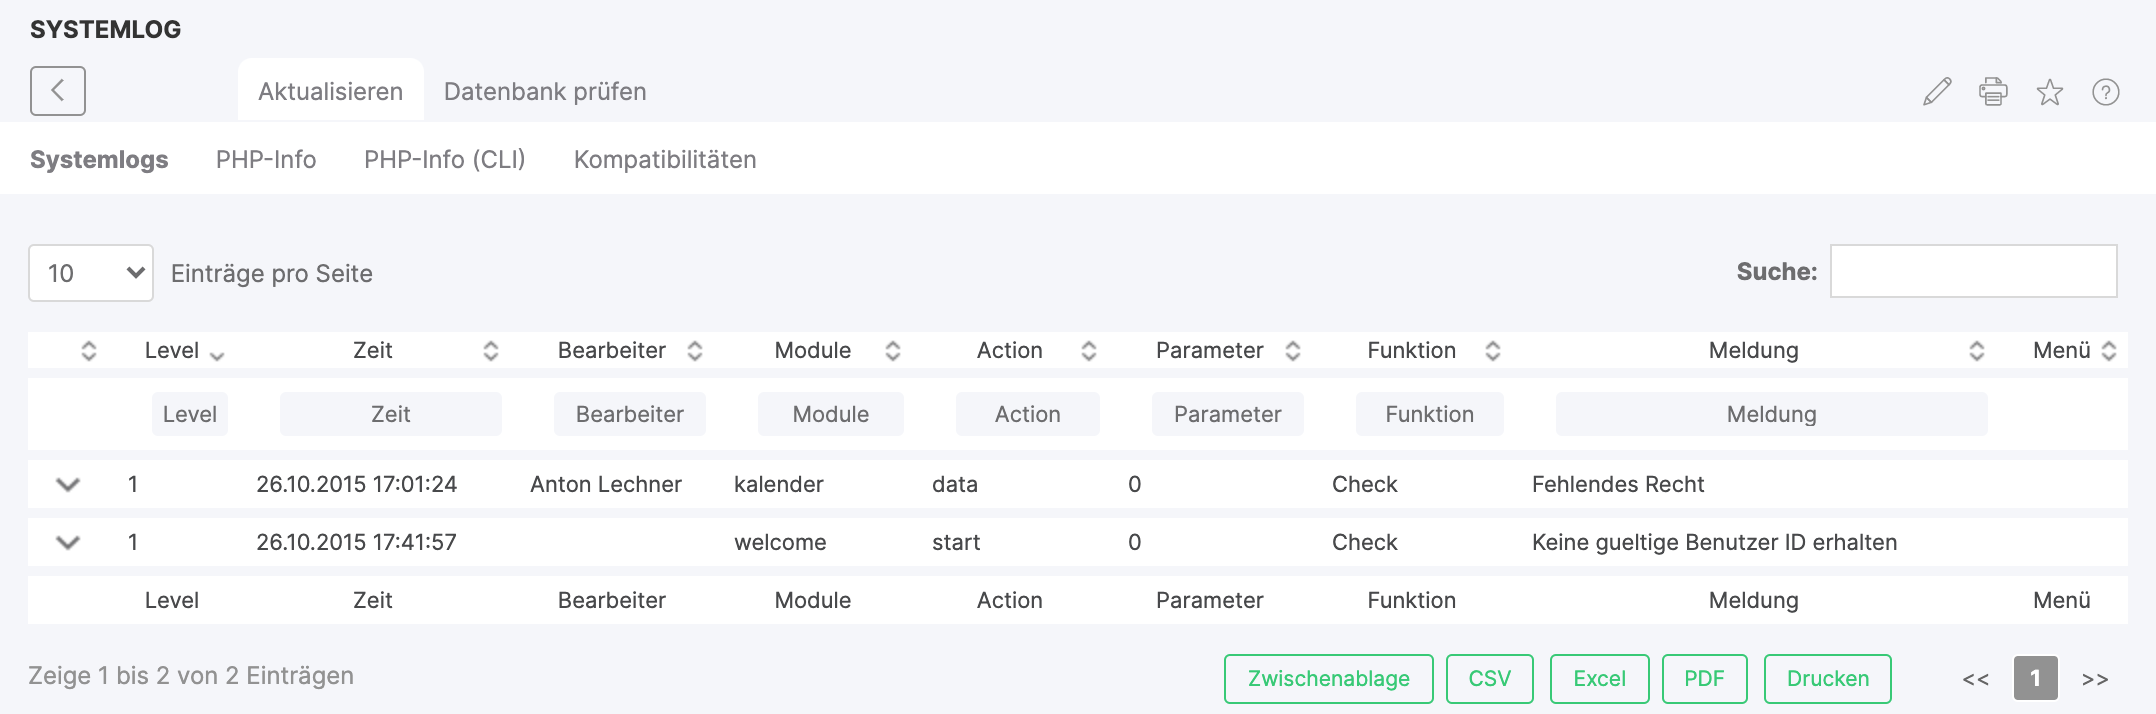Screen dimensions: 2156x714
Task: Click the printer icon in header
Action: 1993,92
